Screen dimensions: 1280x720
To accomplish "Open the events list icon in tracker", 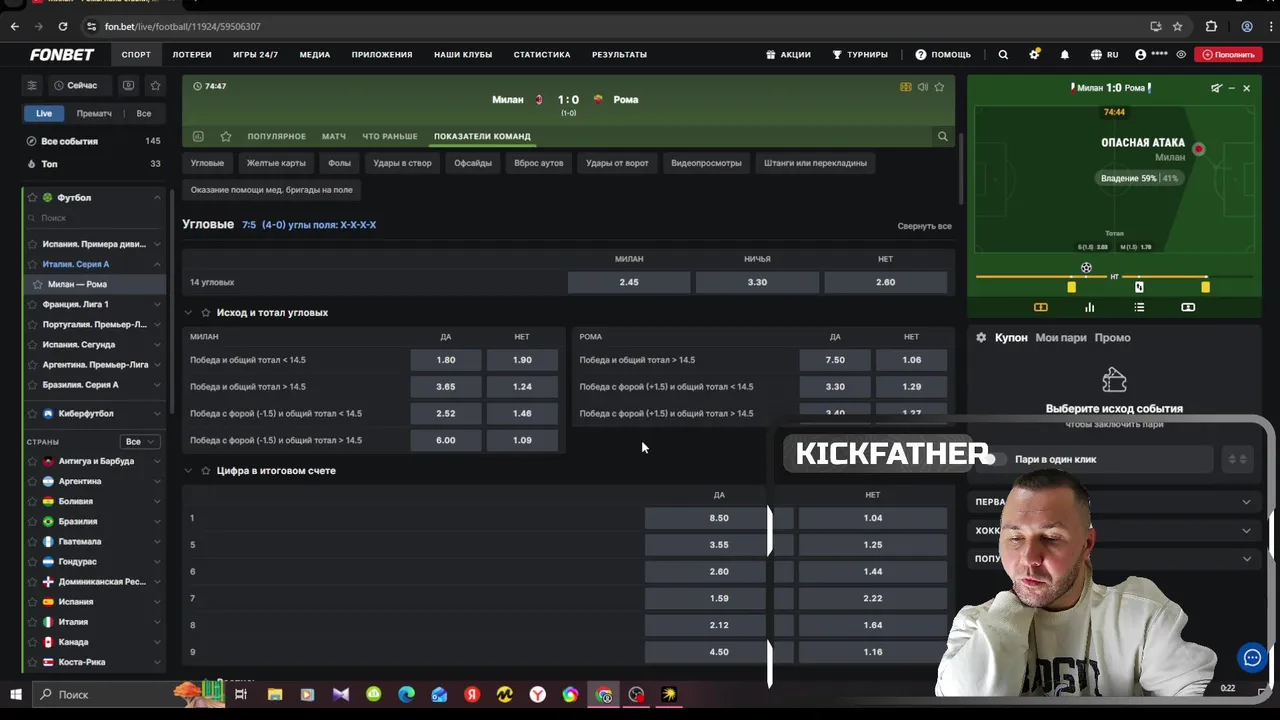I will pos(1139,307).
